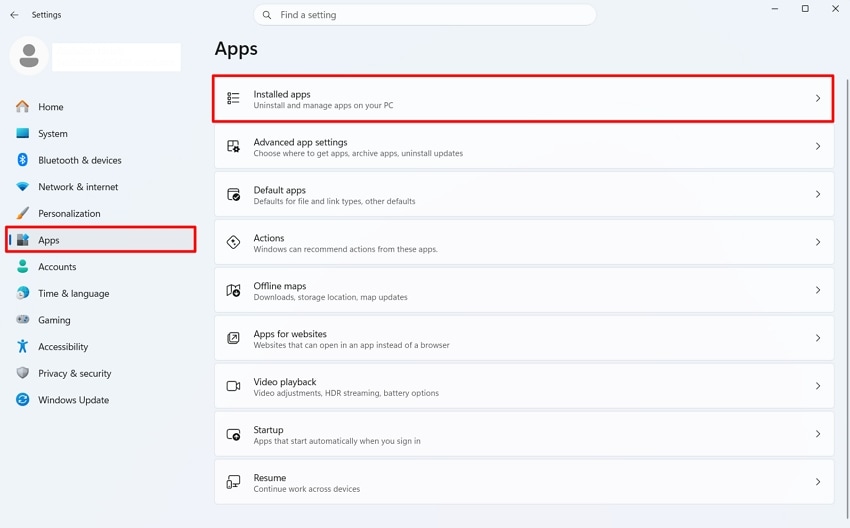Click the Personalization paintbrush icon
The height and width of the screenshot is (528, 850).
pos(22,213)
